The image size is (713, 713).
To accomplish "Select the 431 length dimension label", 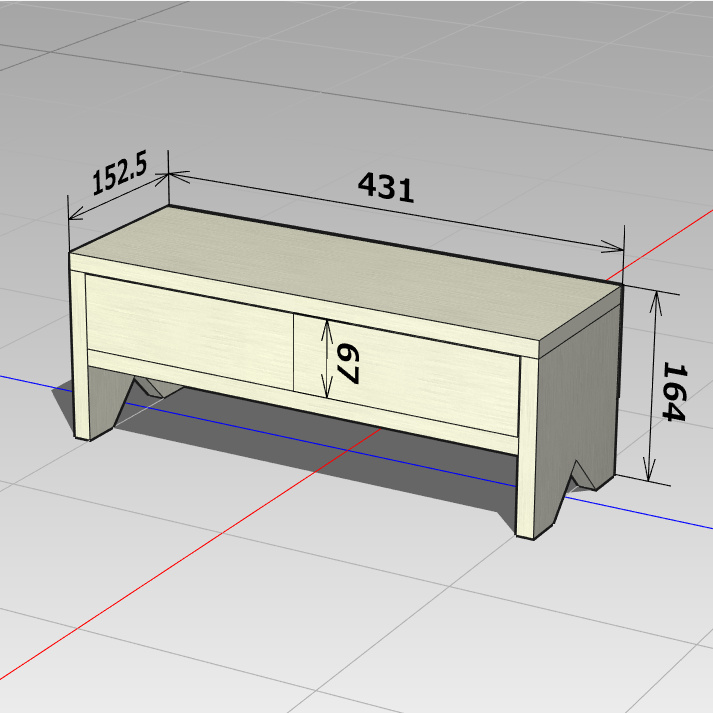I will point(385,187).
